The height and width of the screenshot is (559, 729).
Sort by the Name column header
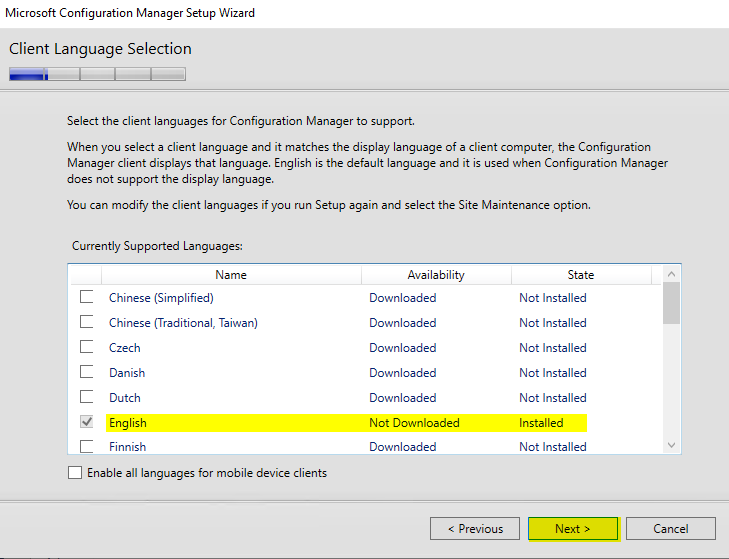pos(231,275)
